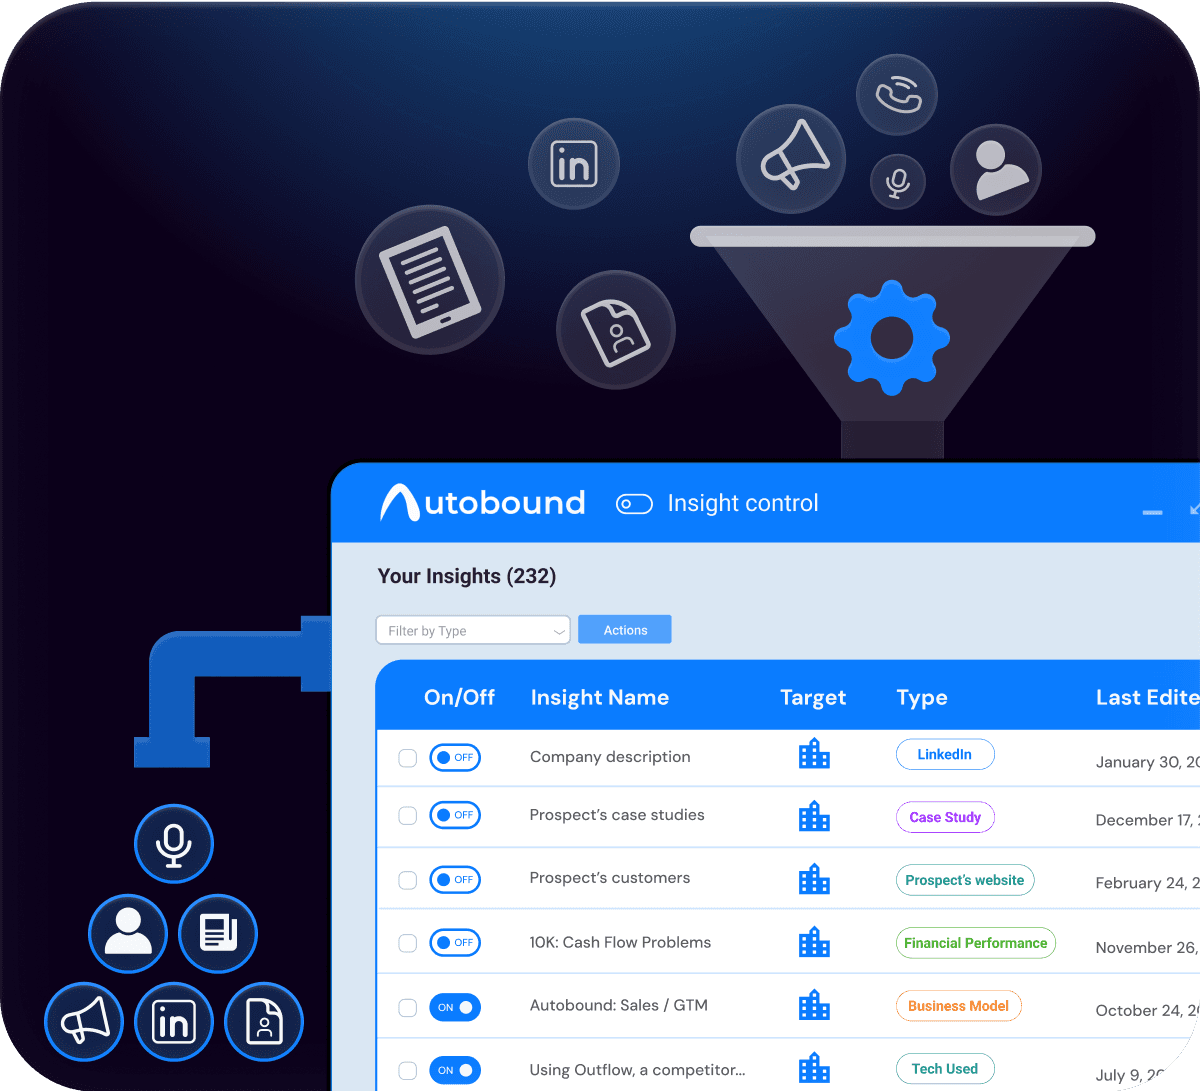
Task: Turn on the Company description toggle
Action: pyautogui.click(x=455, y=757)
